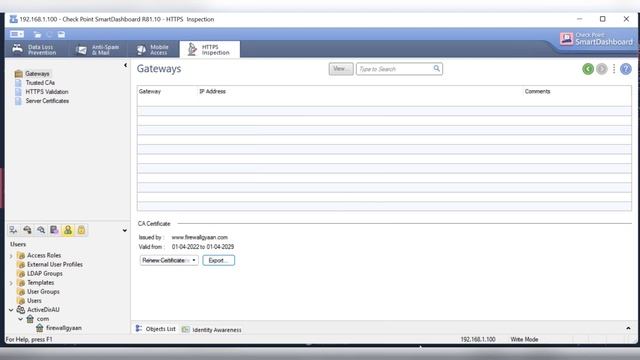Select the HTTPS Inspection tab

click(209, 49)
